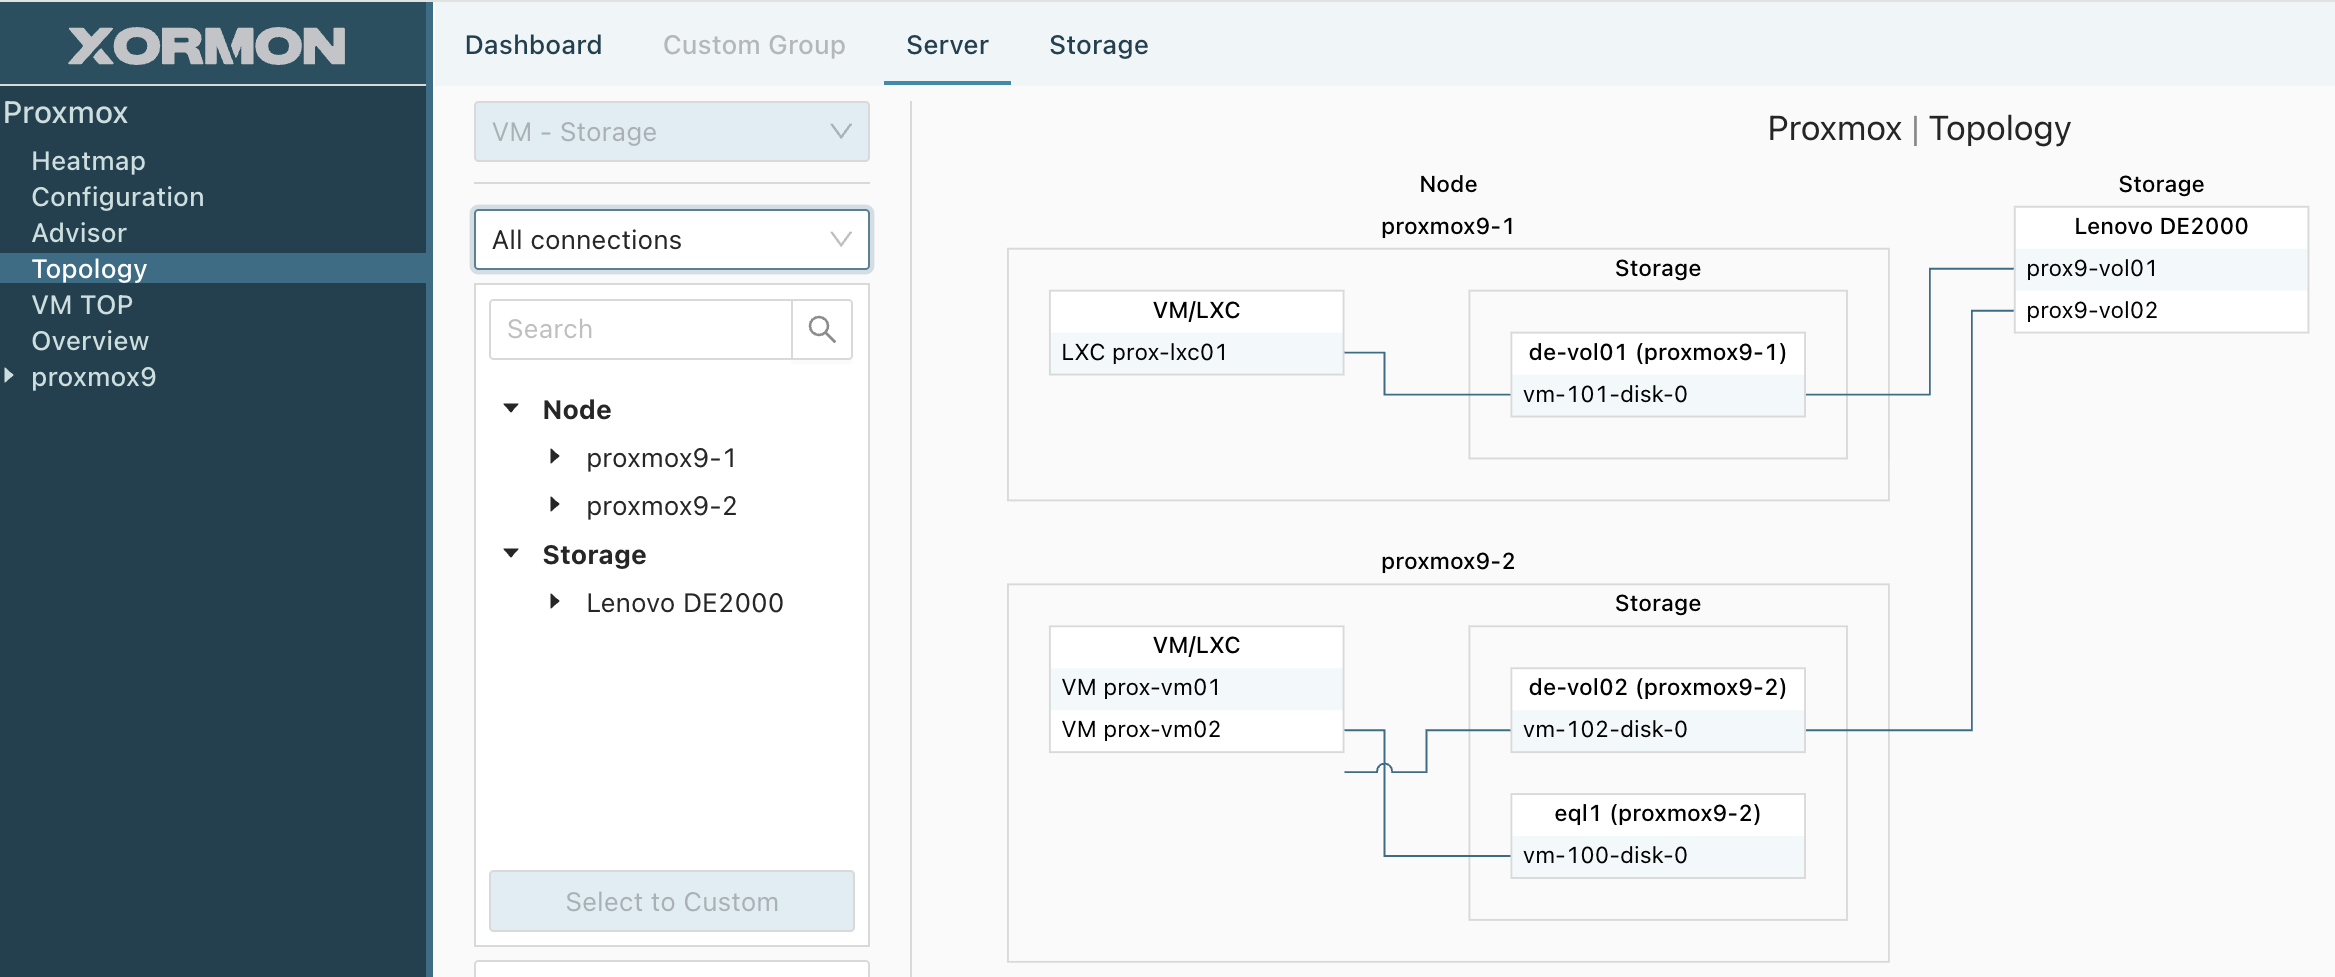Click into the Search field
The width and height of the screenshot is (2335, 977).
tap(641, 329)
